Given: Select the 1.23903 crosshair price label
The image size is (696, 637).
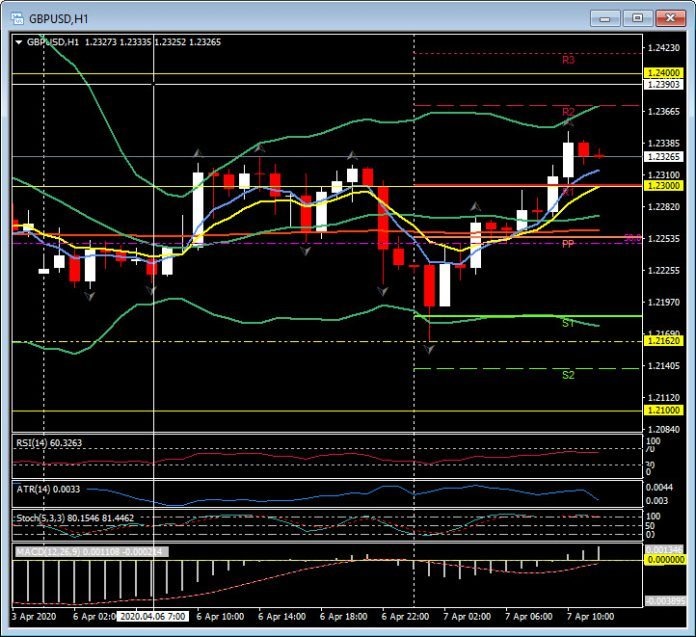Looking at the screenshot, I should click(663, 84).
